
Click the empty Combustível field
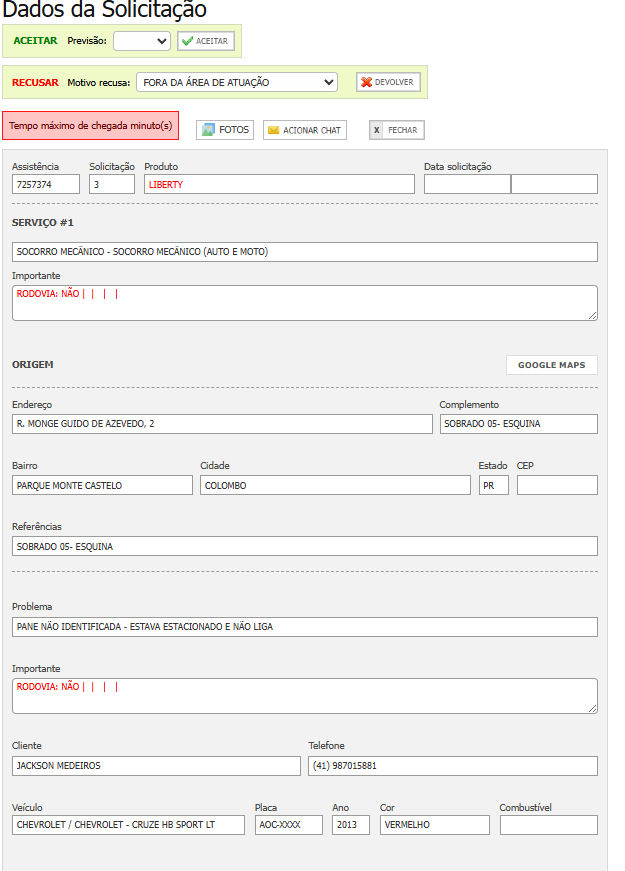548,825
